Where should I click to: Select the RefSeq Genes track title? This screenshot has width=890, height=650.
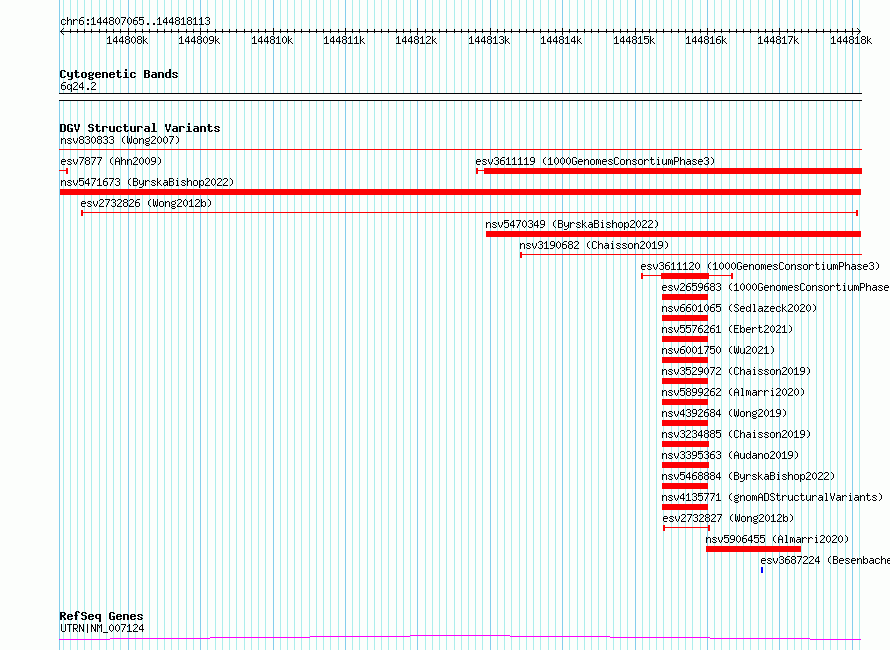tap(102, 616)
